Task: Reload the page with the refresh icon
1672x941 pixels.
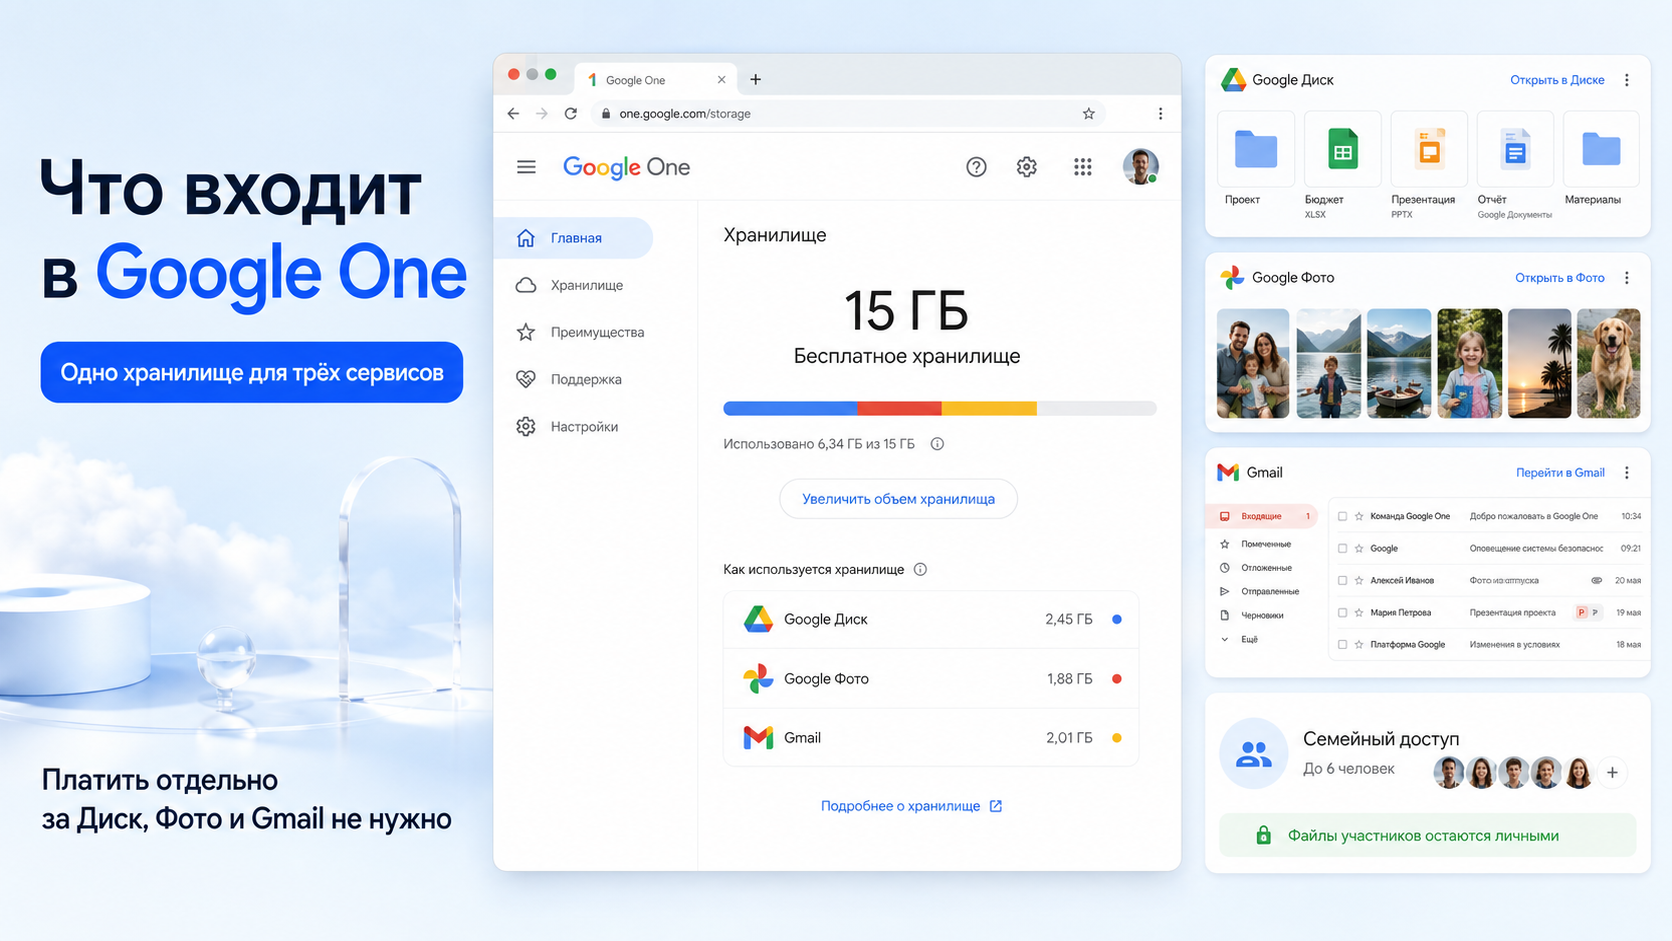Action: (x=571, y=114)
